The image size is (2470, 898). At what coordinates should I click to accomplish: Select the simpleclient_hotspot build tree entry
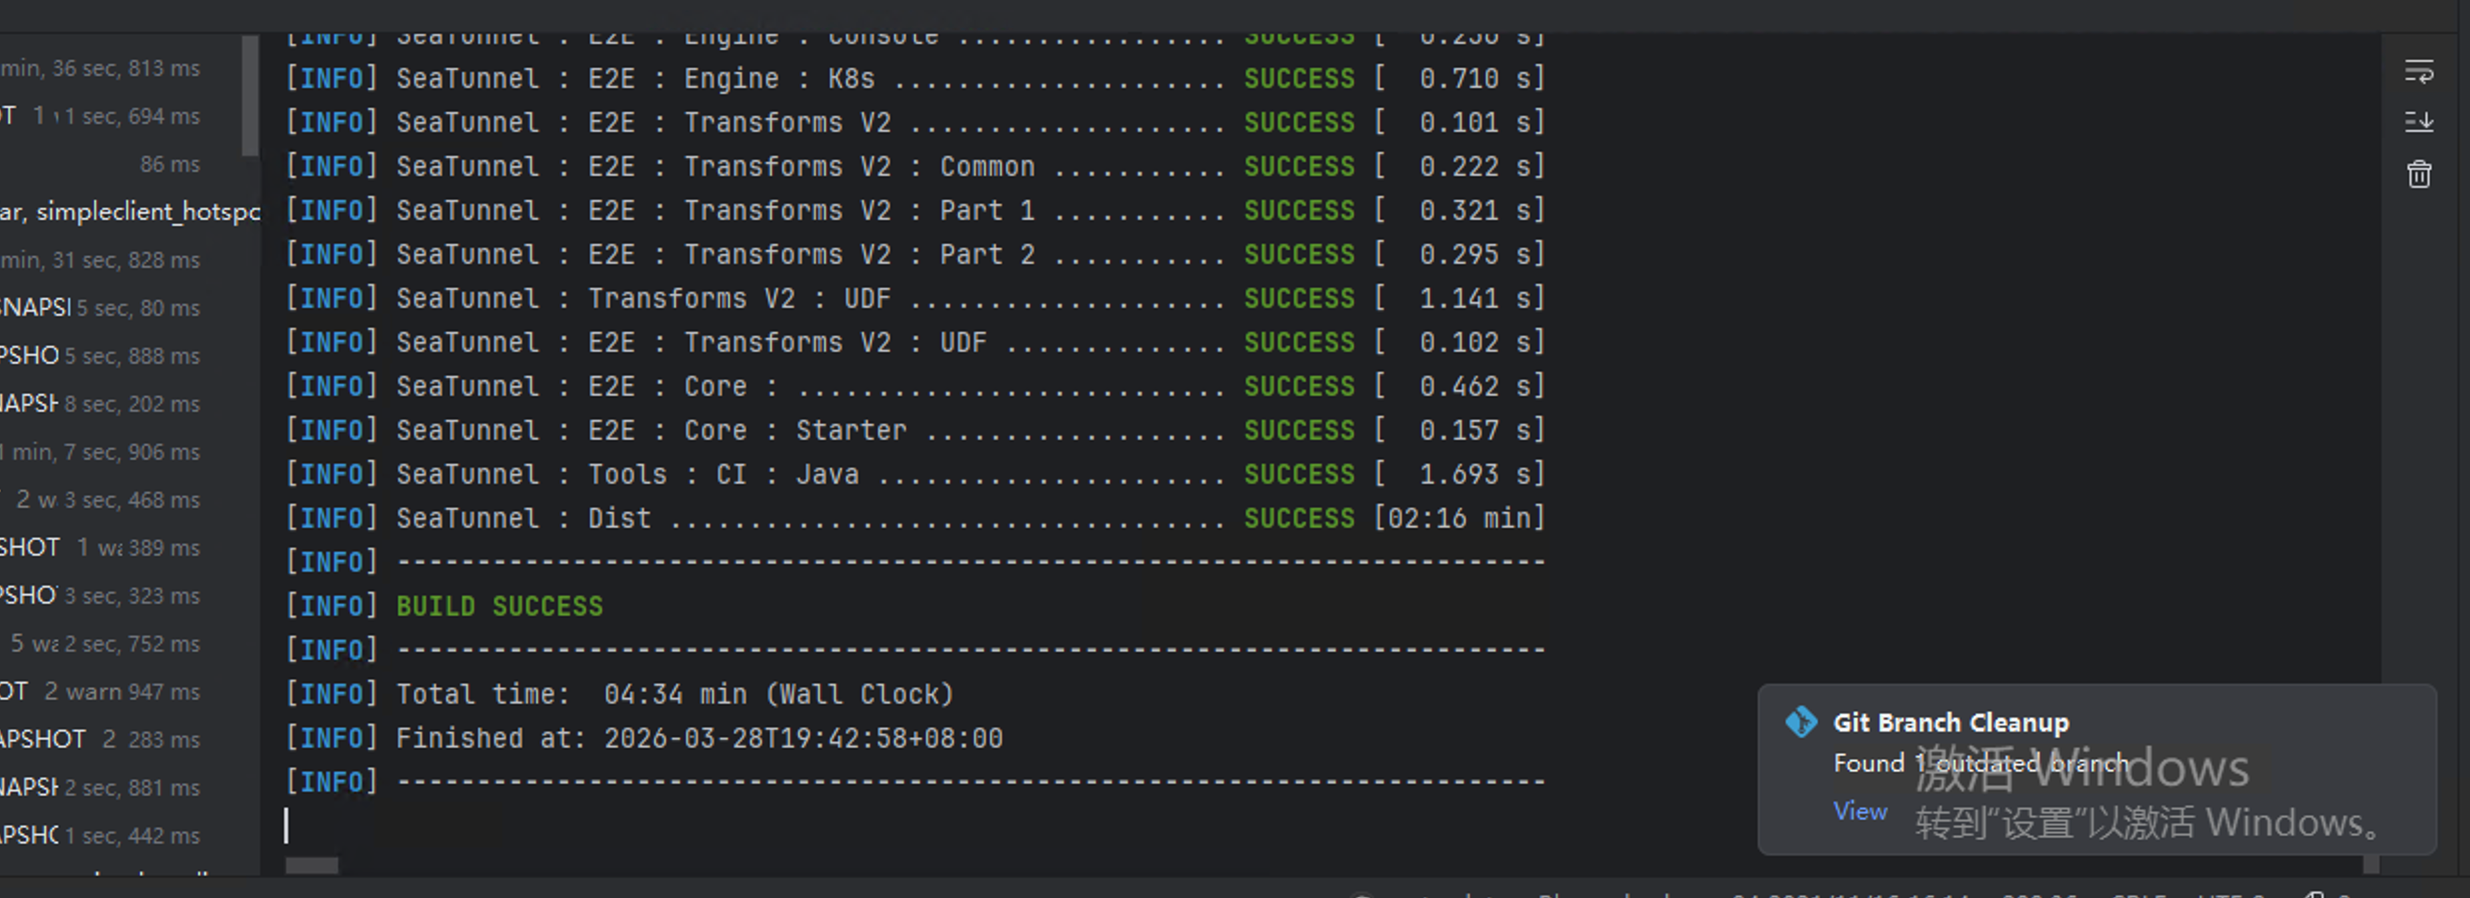(x=130, y=212)
